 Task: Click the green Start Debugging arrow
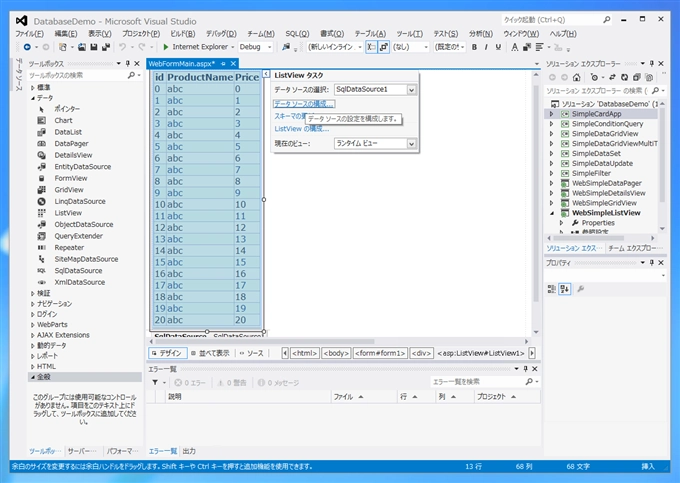(x=166, y=47)
